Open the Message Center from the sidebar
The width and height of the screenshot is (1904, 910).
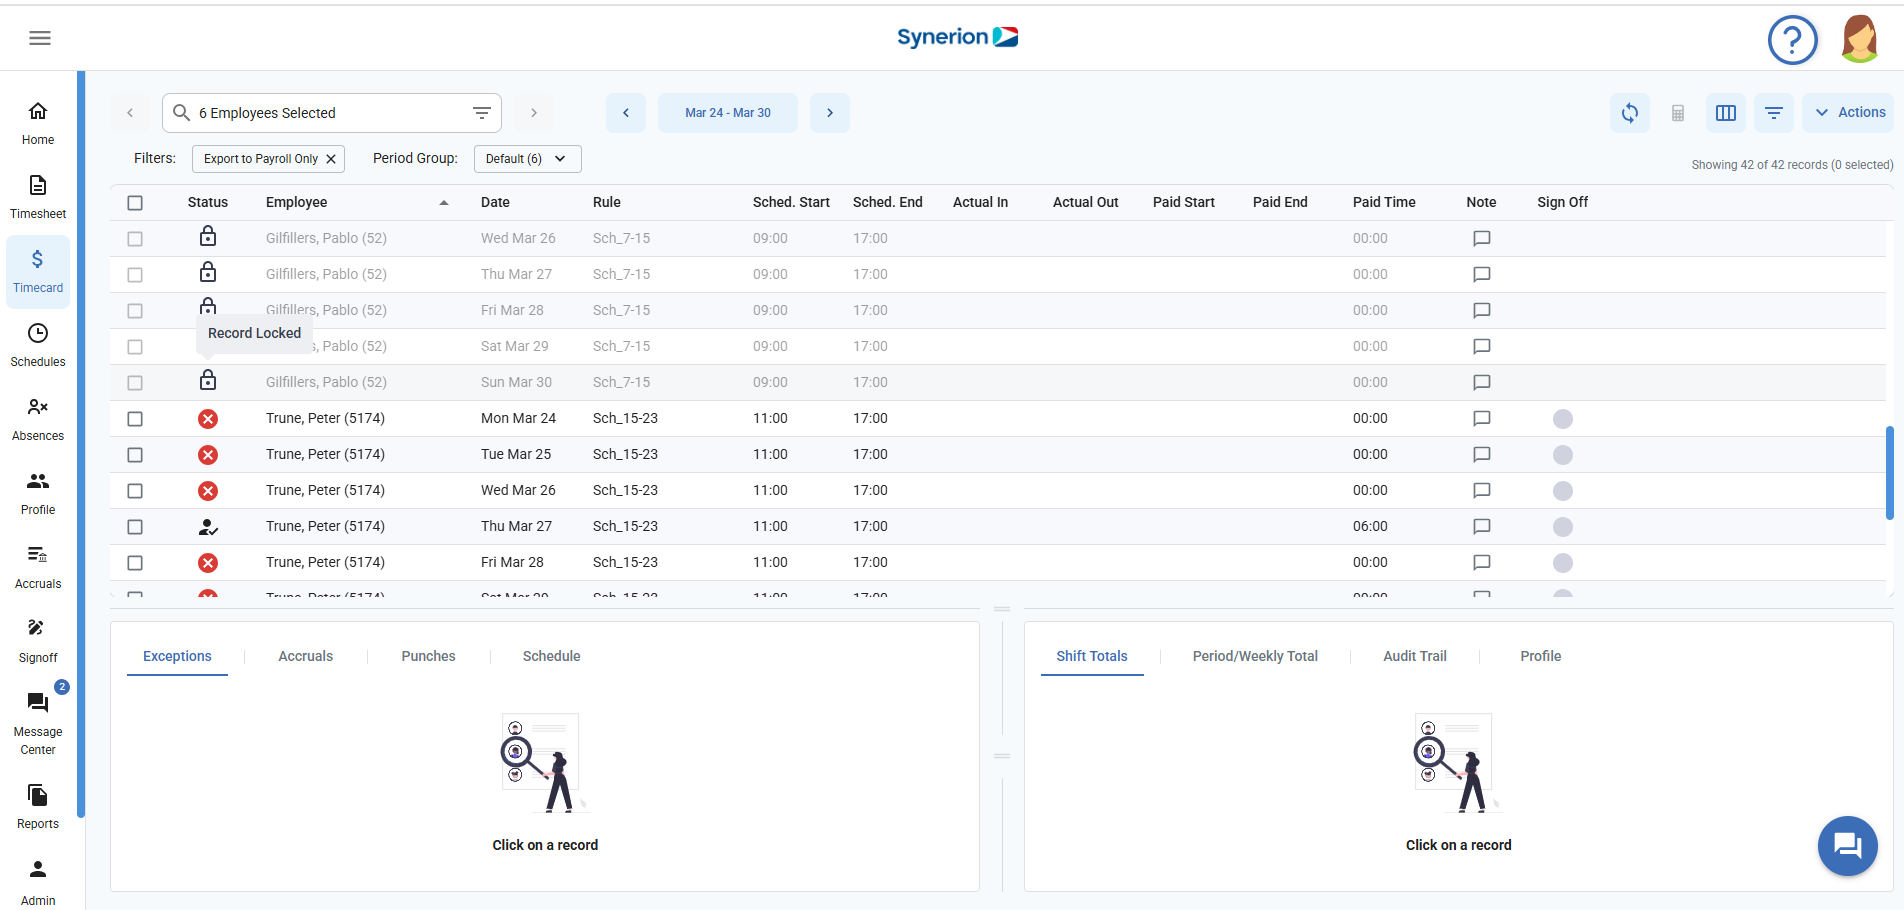[38, 720]
